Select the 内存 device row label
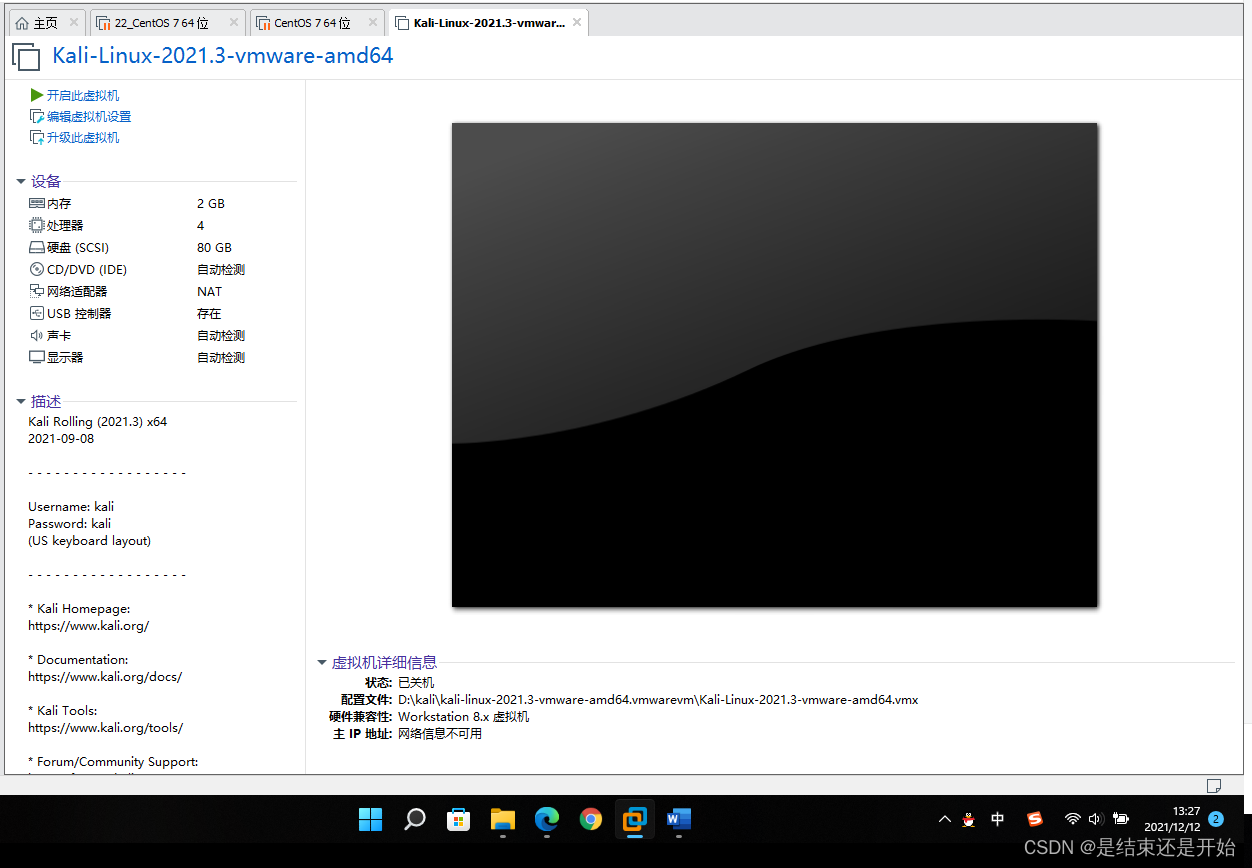This screenshot has width=1252, height=868. [59, 203]
